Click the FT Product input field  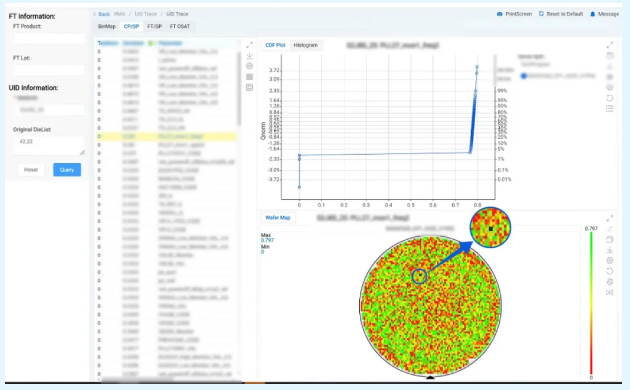[49, 39]
